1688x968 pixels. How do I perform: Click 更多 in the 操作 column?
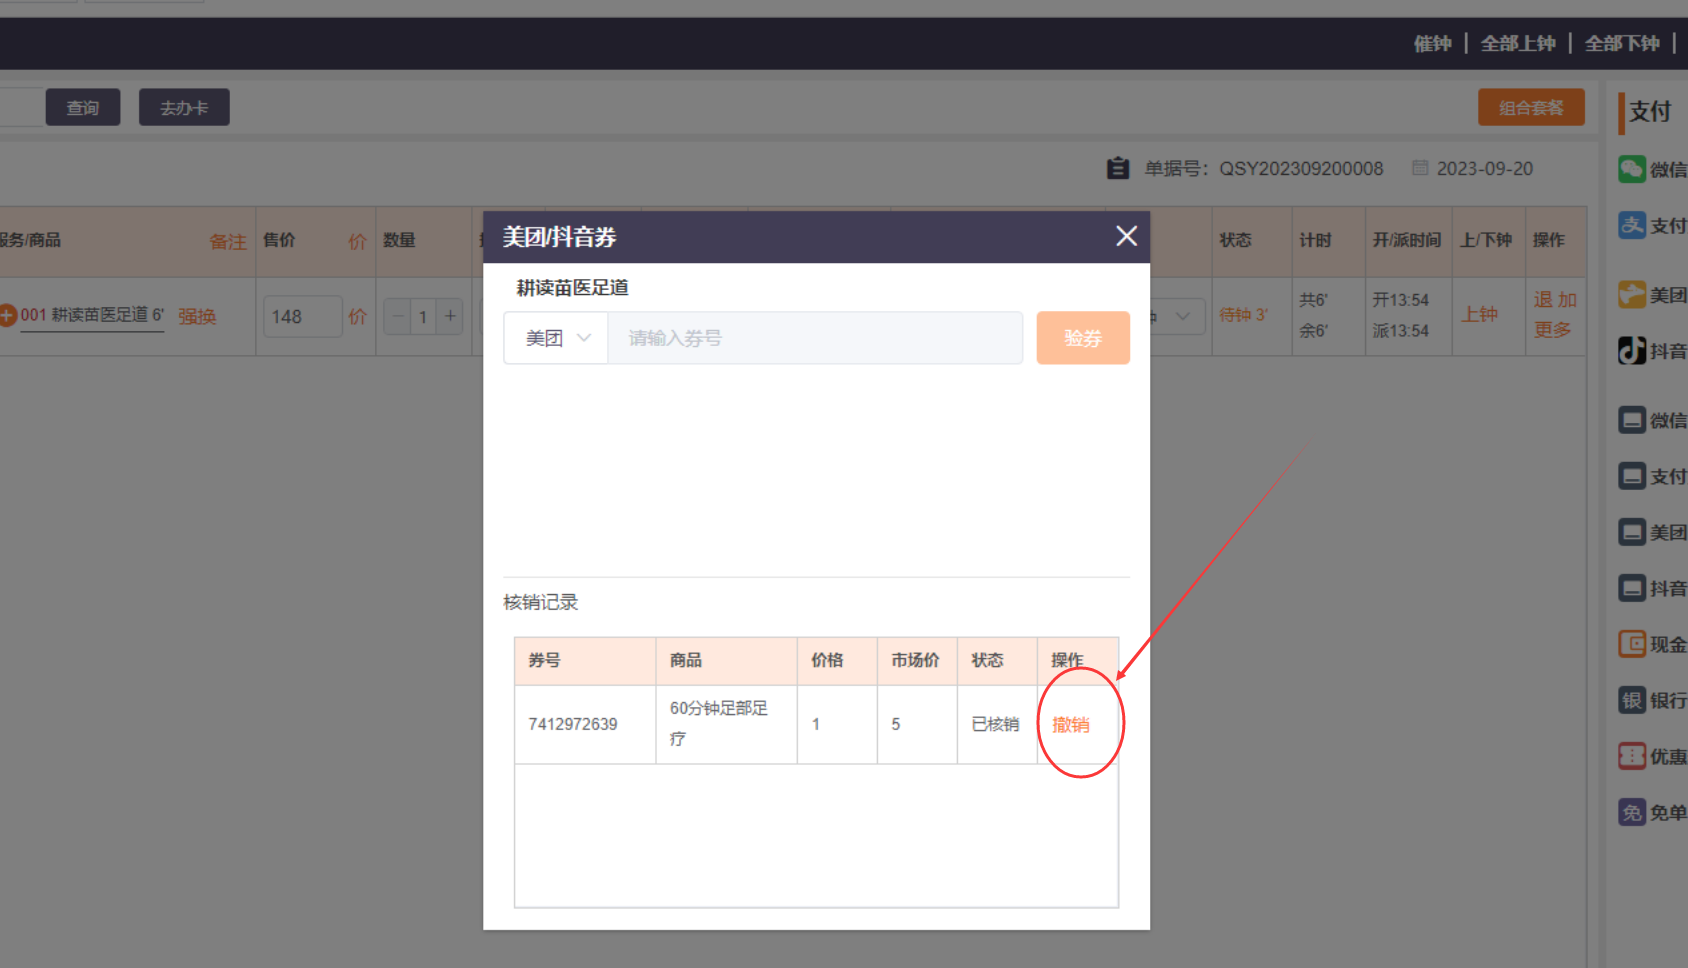pyautogui.click(x=1552, y=330)
